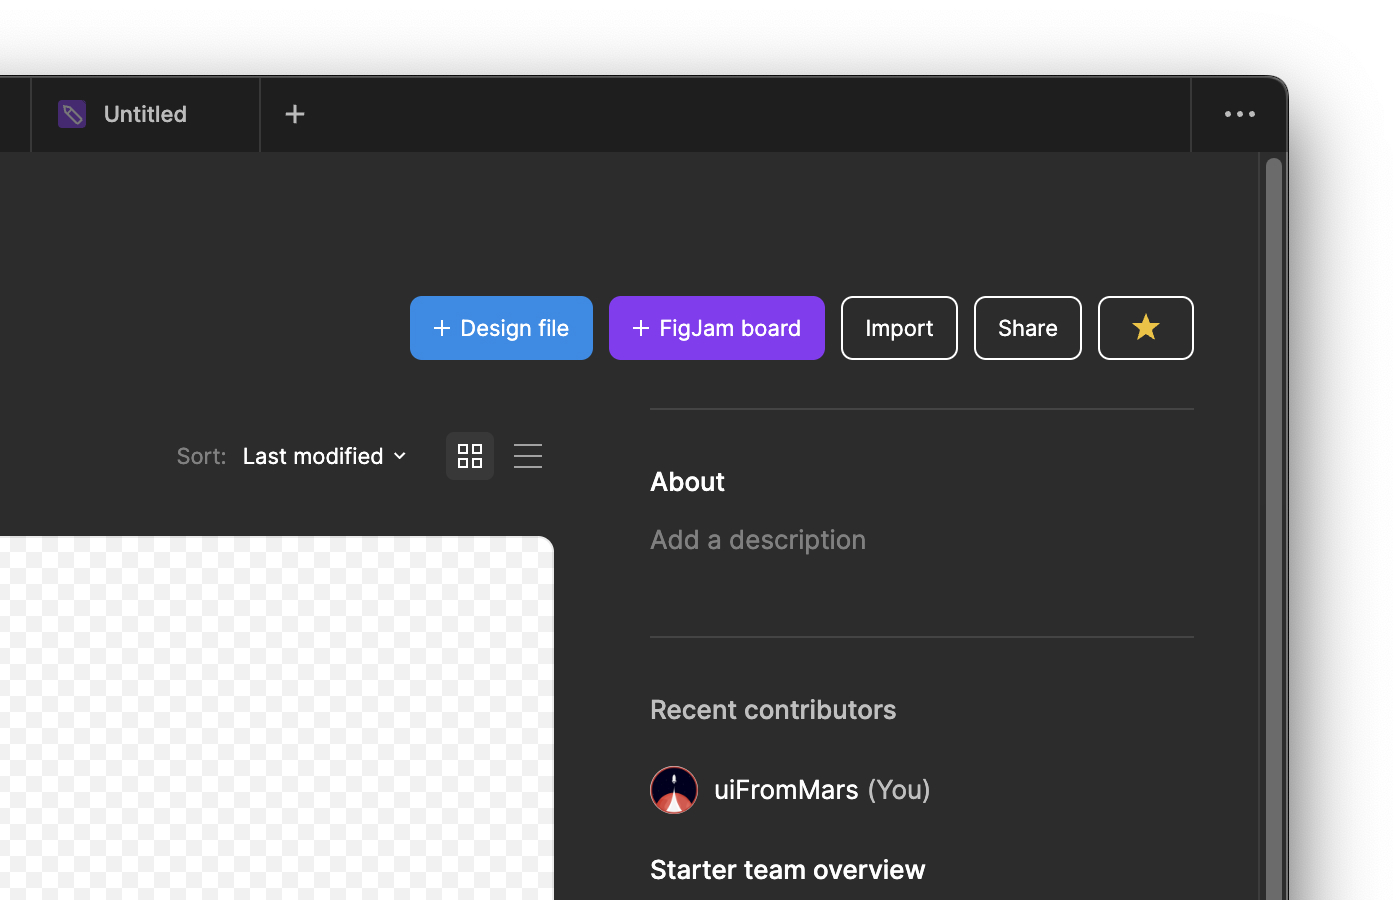Switch to grid view
The height and width of the screenshot is (900, 1400).
(x=470, y=456)
